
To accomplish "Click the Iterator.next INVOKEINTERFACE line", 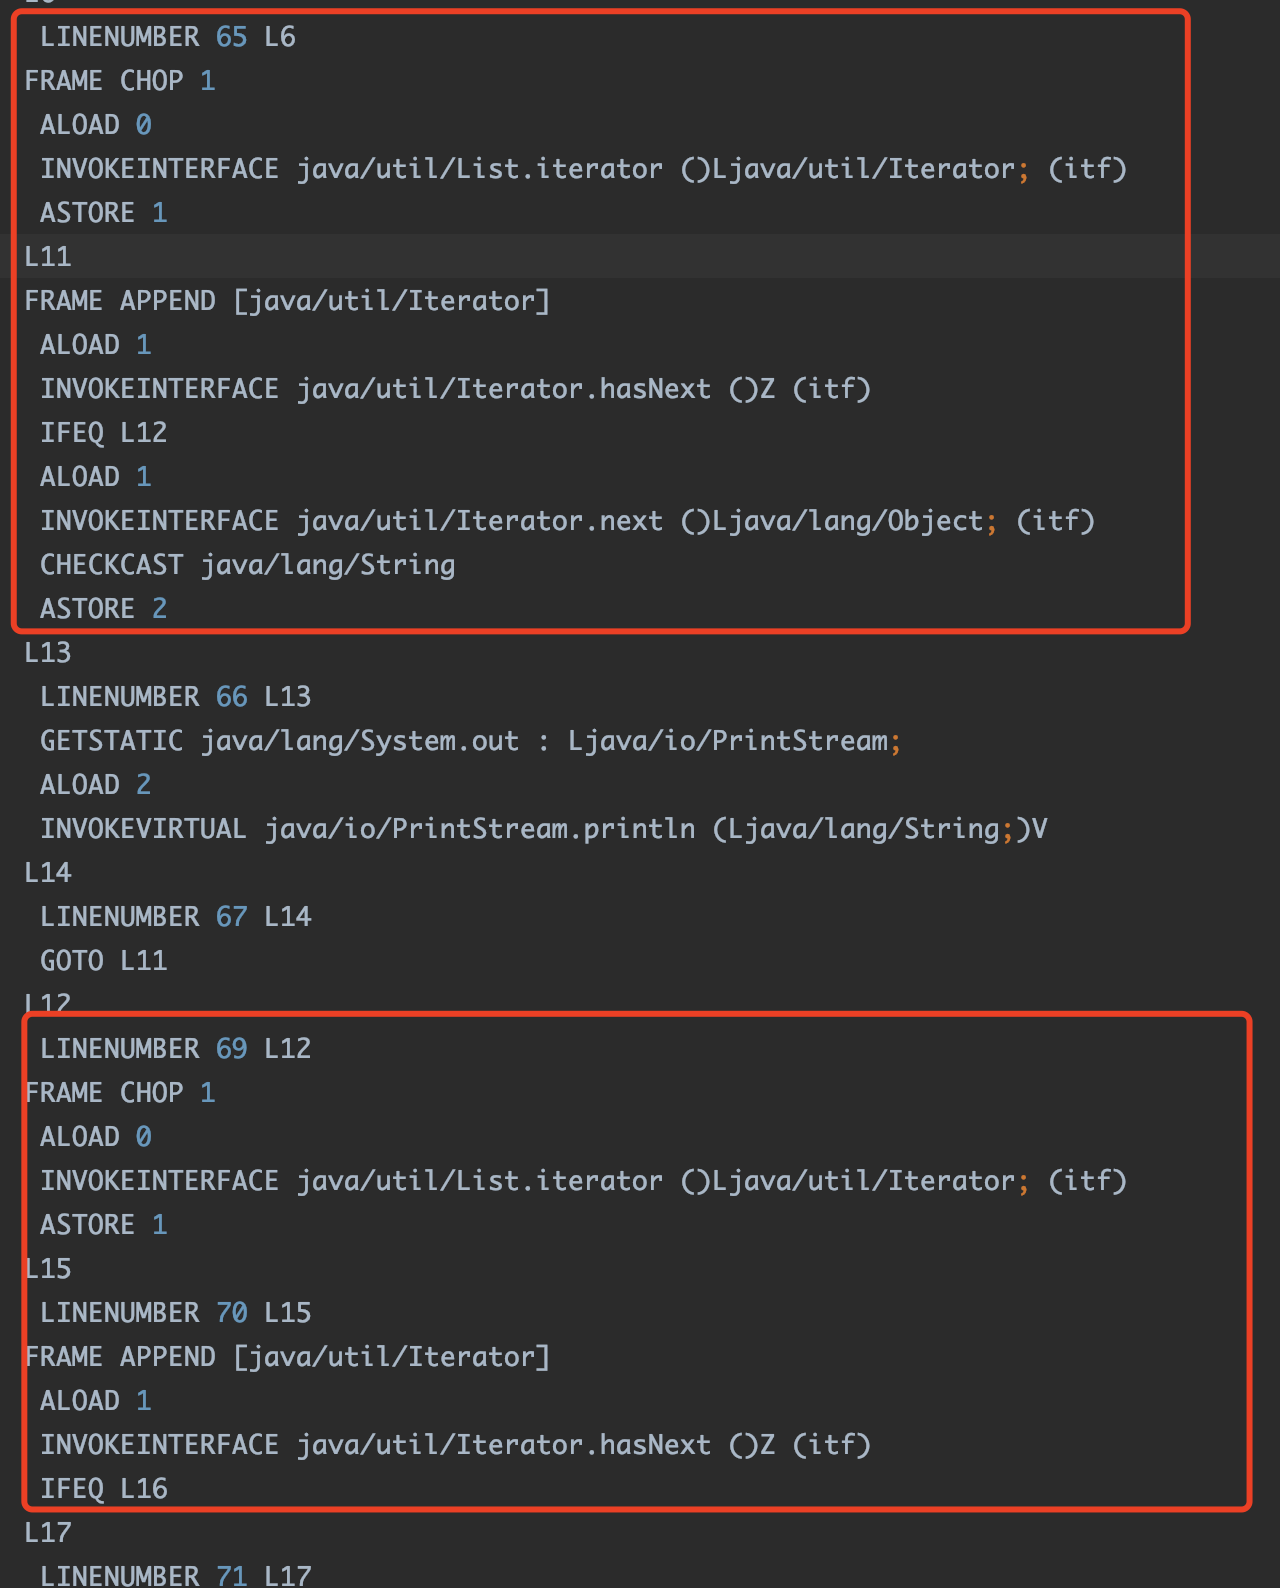I will click(568, 521).
